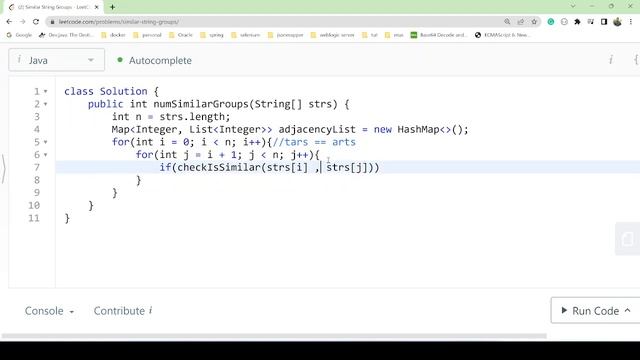Click 'checkIsSimilar' in line 7
Viewport: 640px width, 360px height.
click(x=219, y=167)
